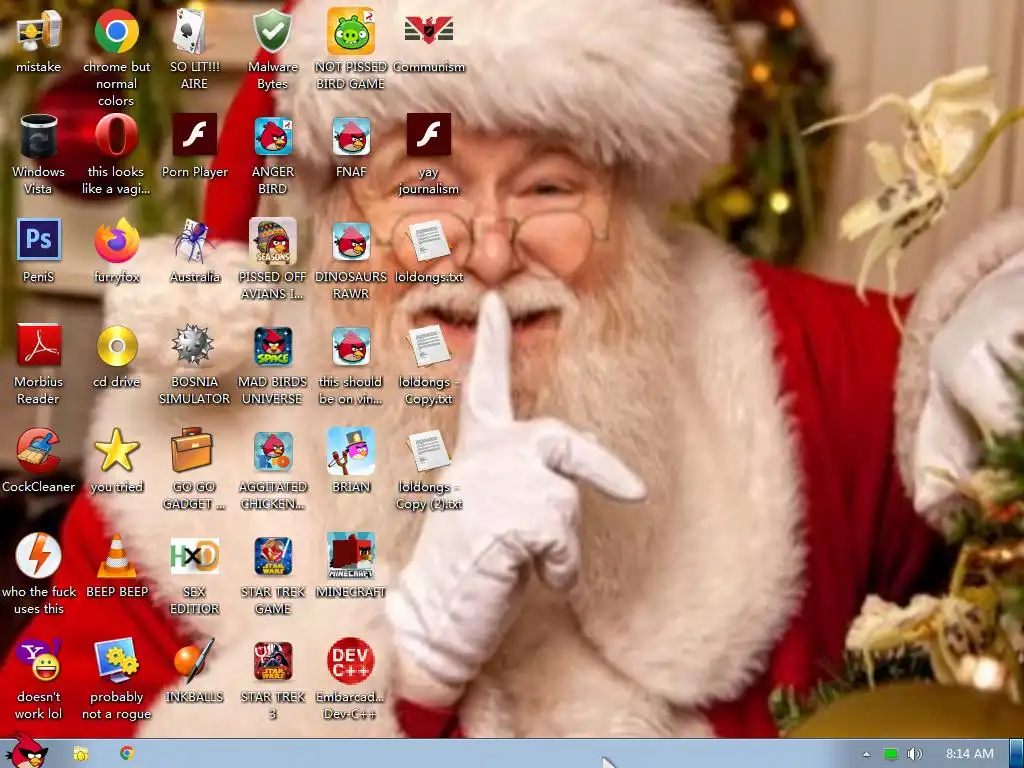Select the 'doesn't work lol' Yahoo icon
Viewport: 1024px width, 768px height.
[39, 660]
